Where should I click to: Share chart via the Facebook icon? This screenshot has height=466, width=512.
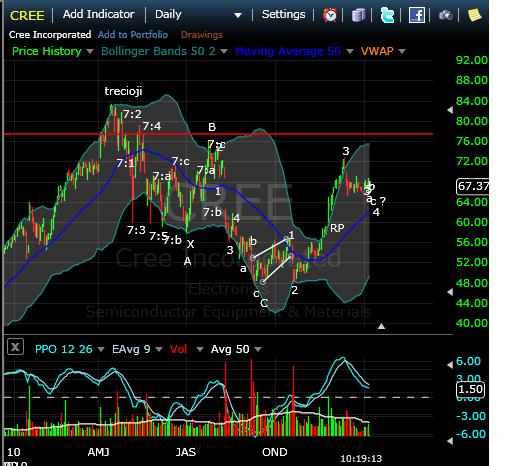pos(417,15)
